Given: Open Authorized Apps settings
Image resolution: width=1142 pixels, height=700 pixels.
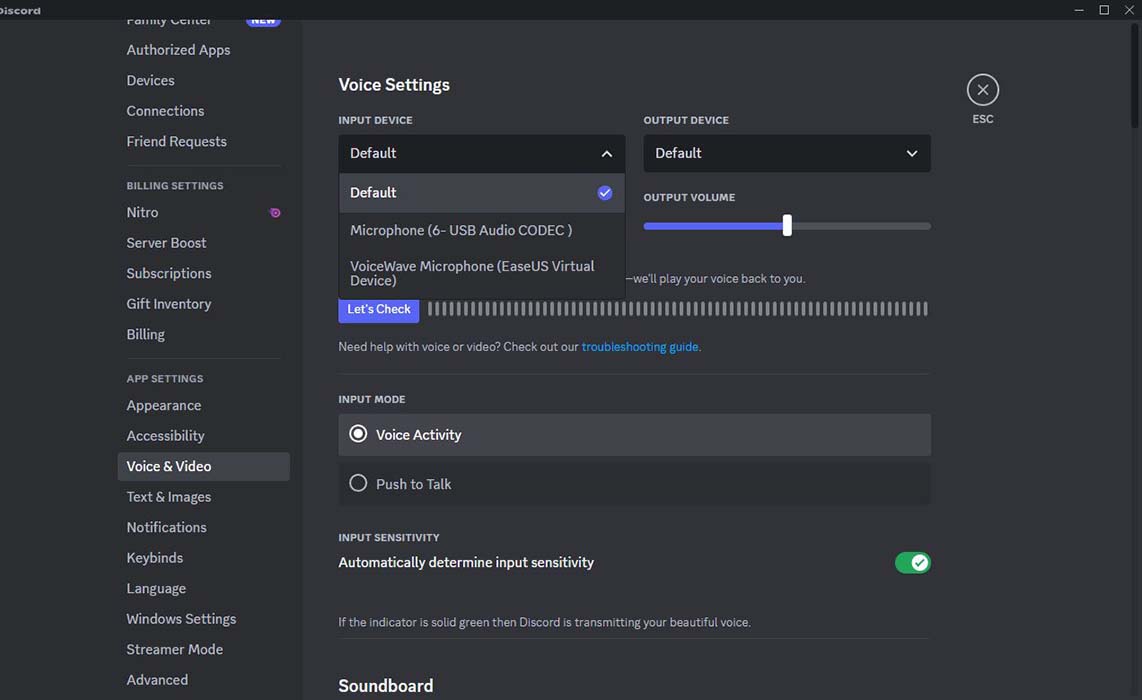Looking at the screenshot, I should [177, 49].
